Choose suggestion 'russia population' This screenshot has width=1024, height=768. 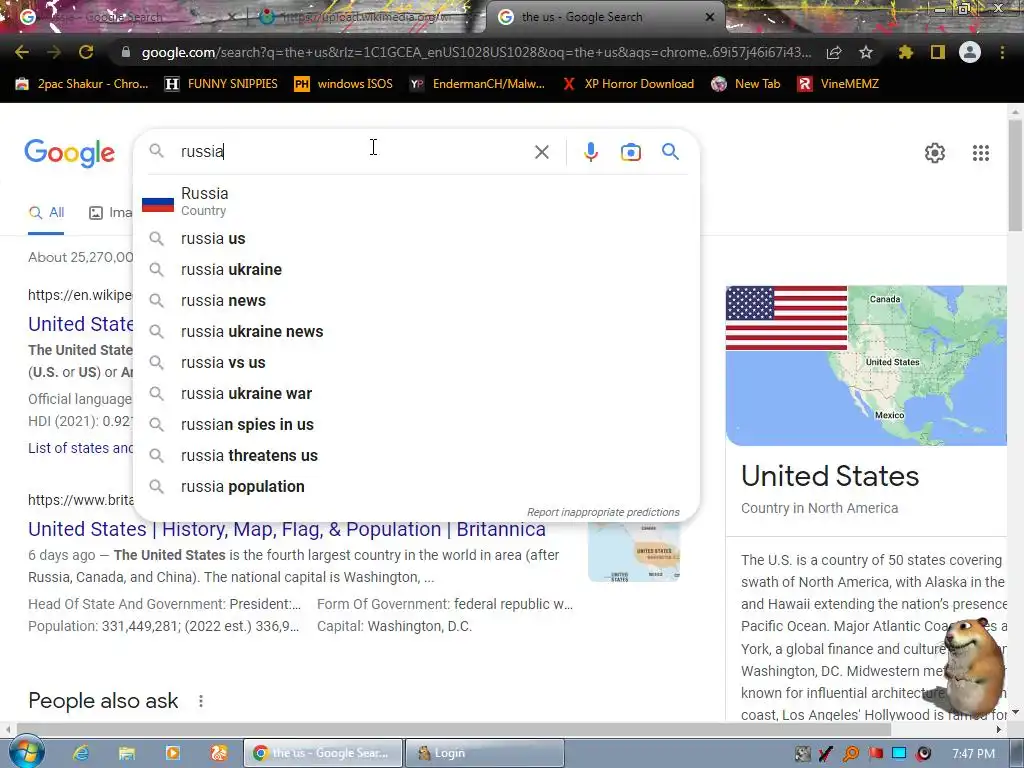click(x=416, y=487)
